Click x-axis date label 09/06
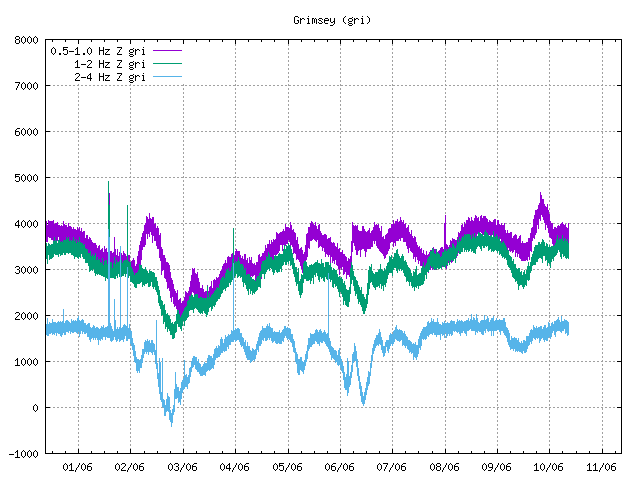 [496, 467]
